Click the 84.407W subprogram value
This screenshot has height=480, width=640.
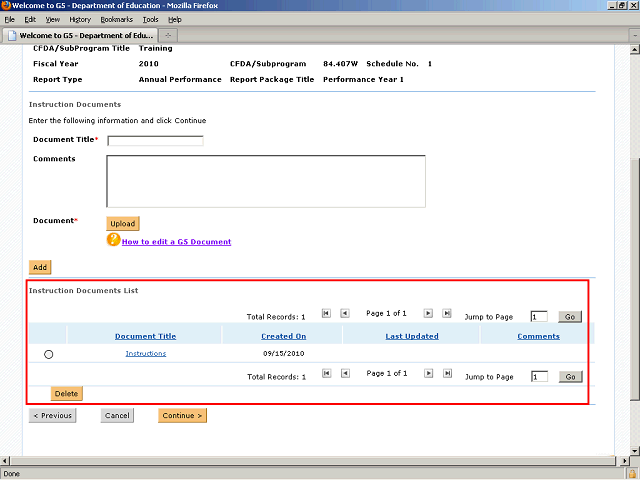tap(340, 64)
